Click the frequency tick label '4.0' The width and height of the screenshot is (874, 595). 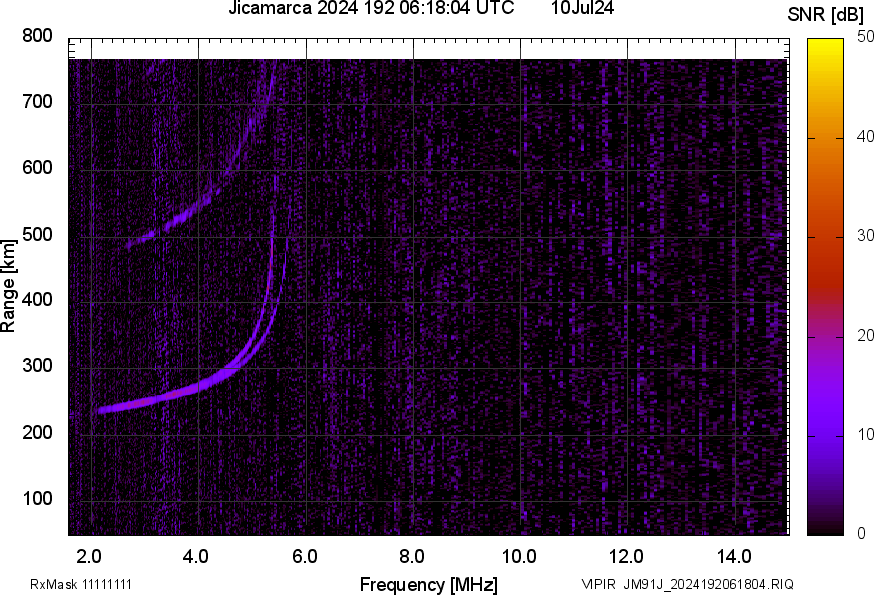[196, 556]
